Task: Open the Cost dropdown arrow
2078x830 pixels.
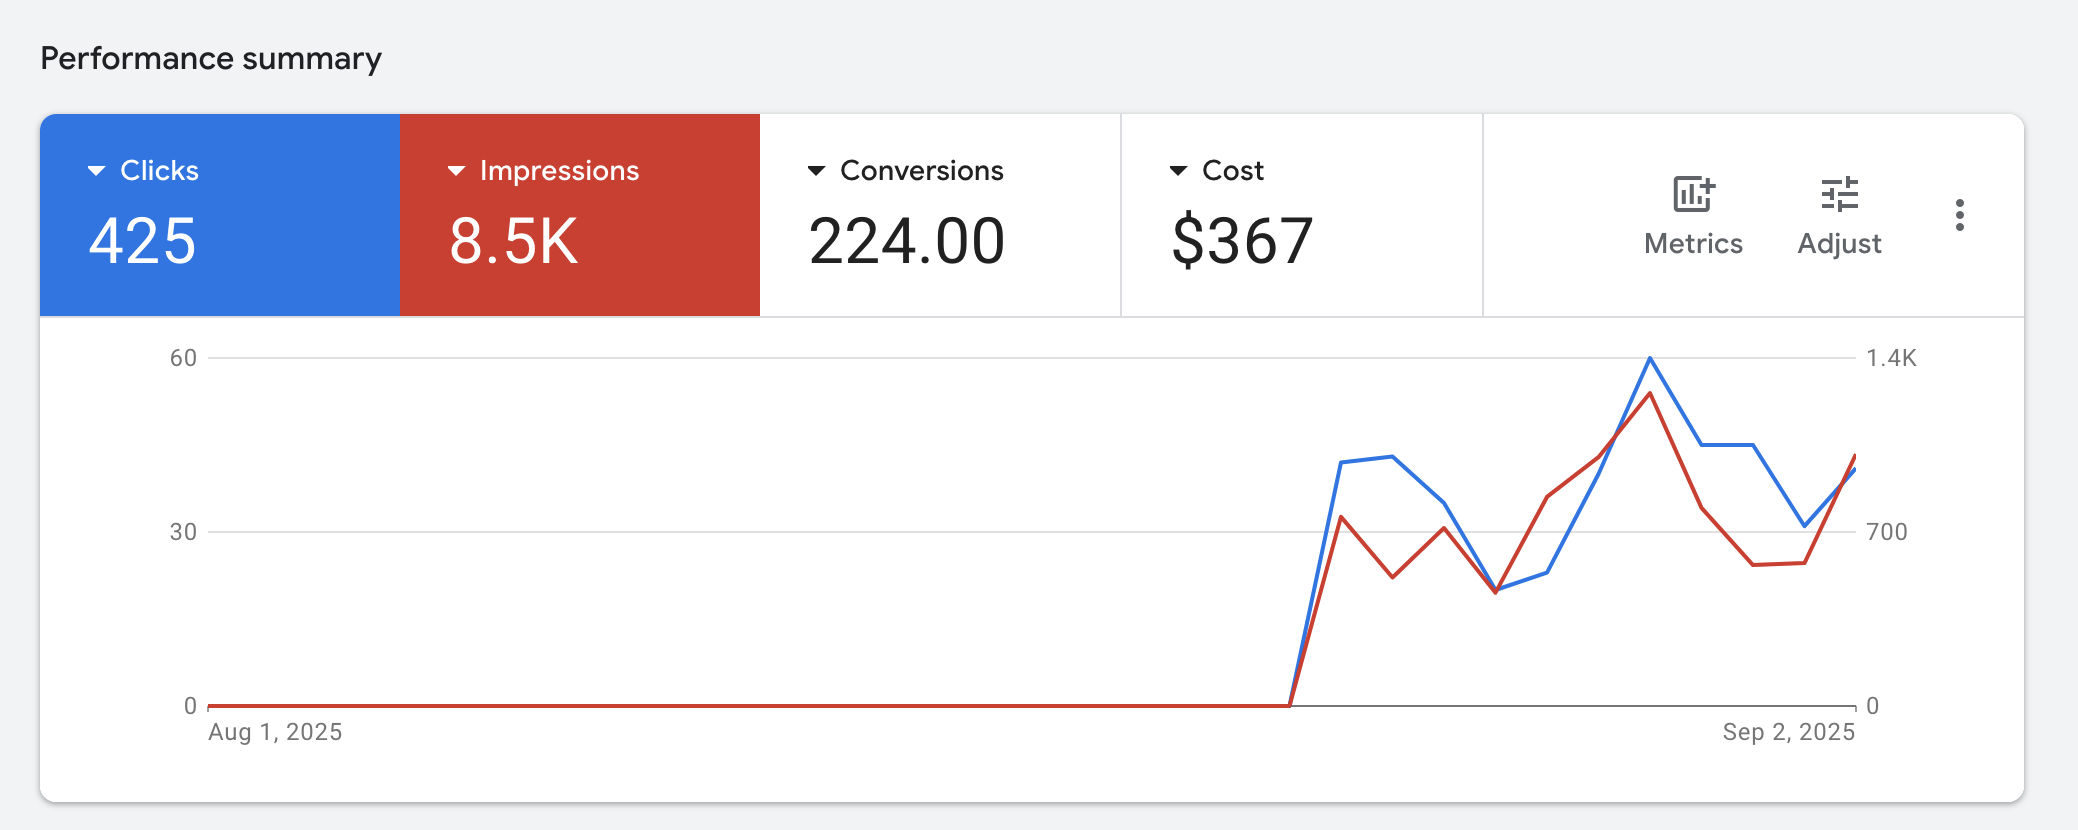Action: [1179, 171]
